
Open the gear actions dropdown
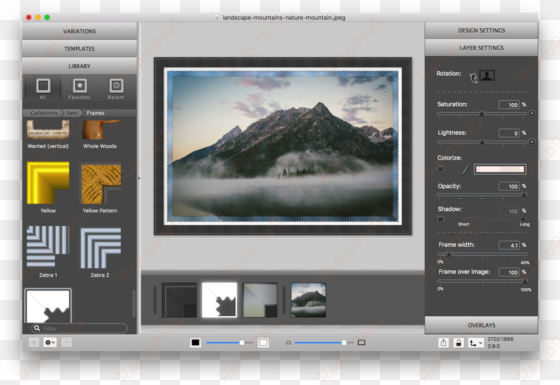(x=50, y=342)
